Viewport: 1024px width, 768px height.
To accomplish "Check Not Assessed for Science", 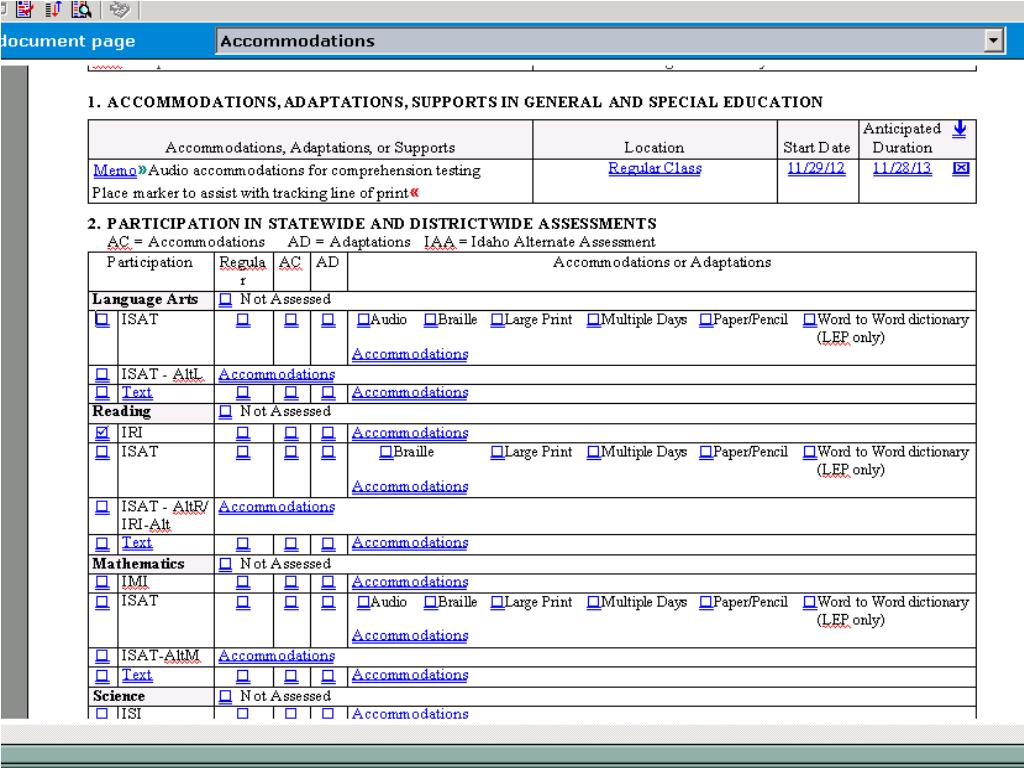I will (225, 697).
